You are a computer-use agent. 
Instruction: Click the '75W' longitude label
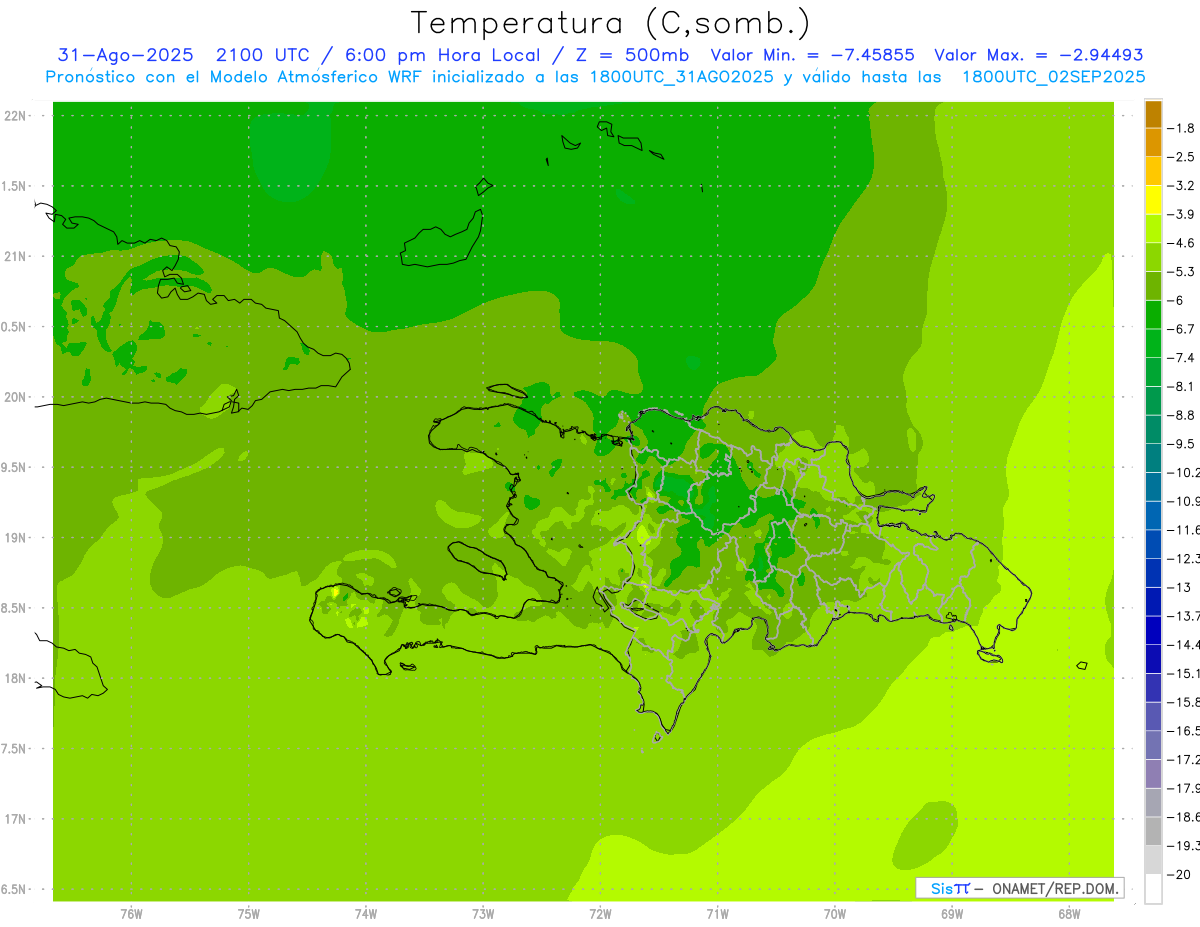coord(248,914)
